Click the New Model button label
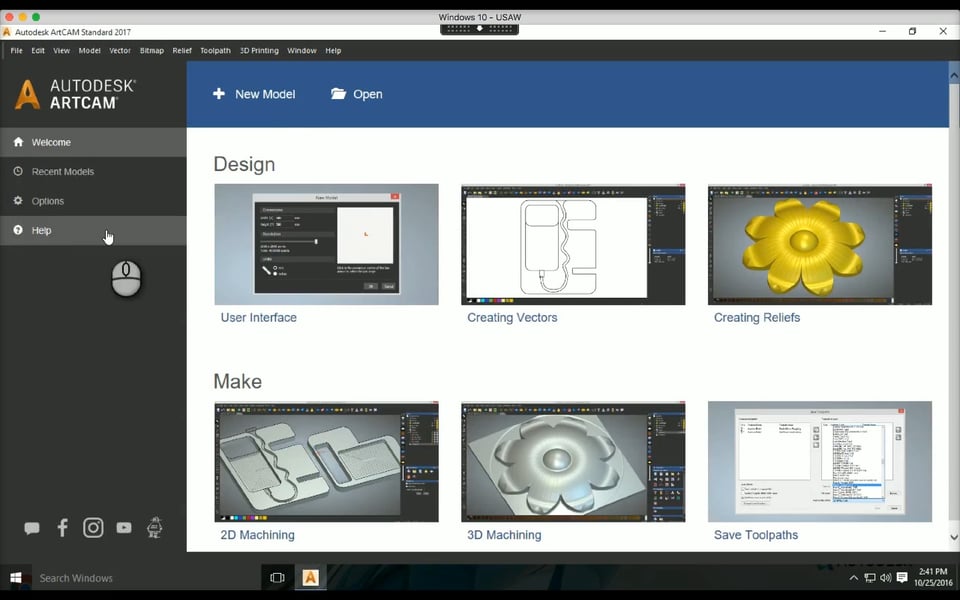Screen dimensions: 960x600 click(265, 94)
